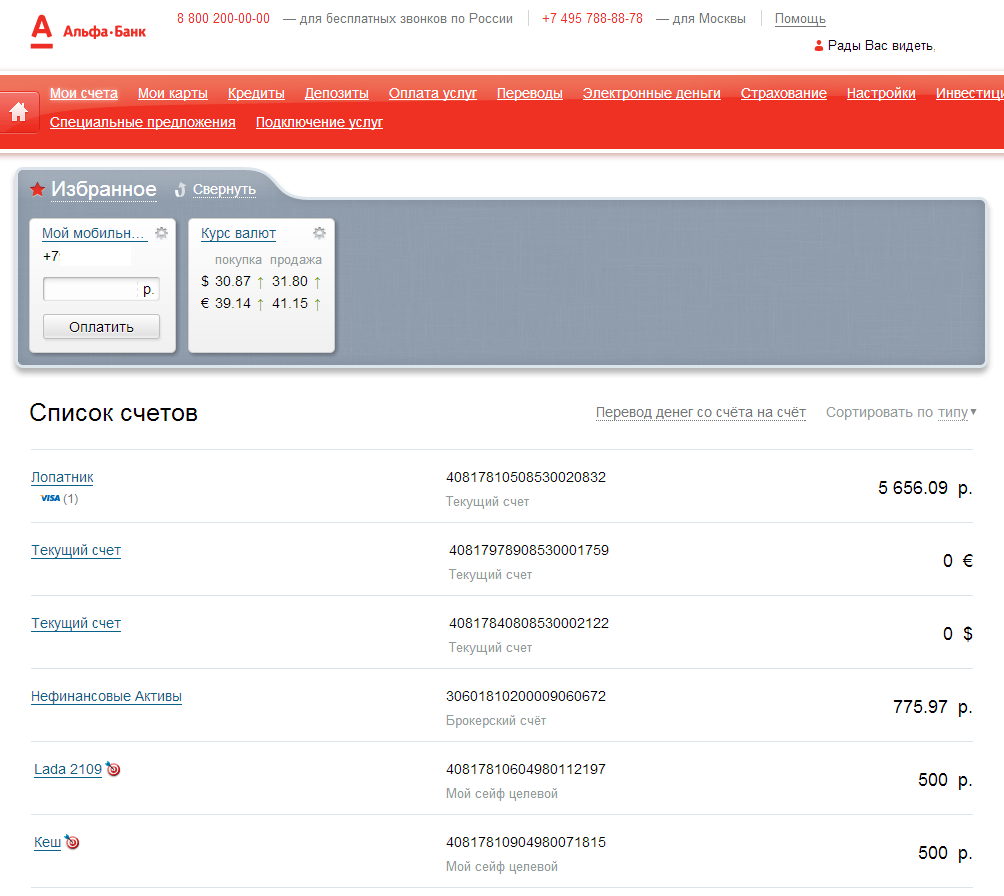This screenshot has height=896, width=1004.
Task: Open the Курс валют widget title link
Action: (238, 233)
